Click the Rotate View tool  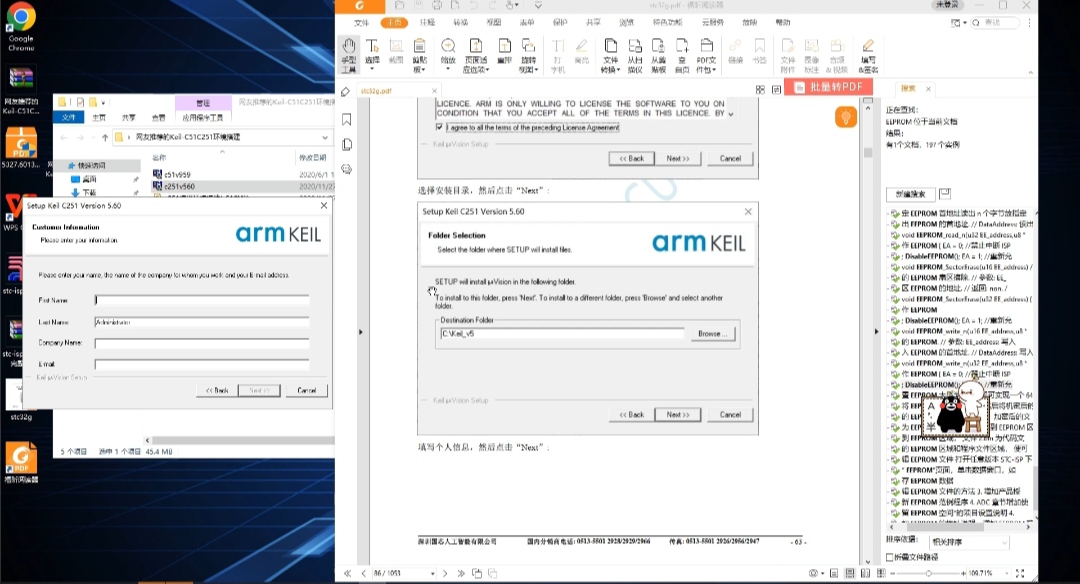pyautogui.click(x=528, y=54)
